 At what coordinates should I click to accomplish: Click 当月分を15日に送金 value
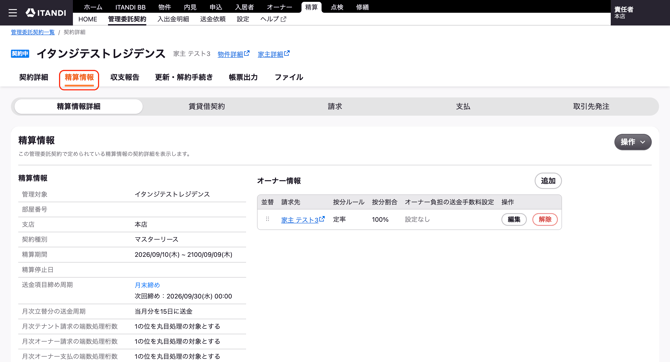click(163, 311)
